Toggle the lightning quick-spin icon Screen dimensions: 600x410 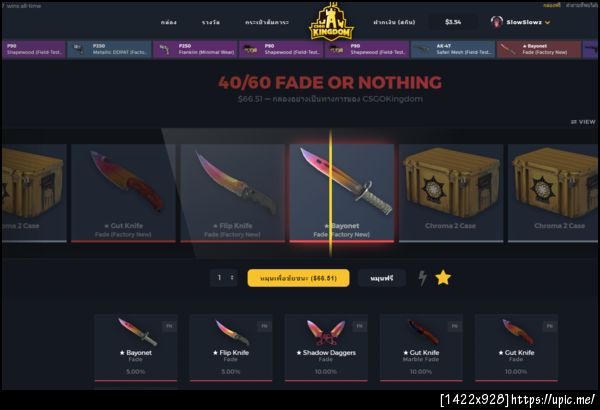pyautogui.click(x=422, y=278)
